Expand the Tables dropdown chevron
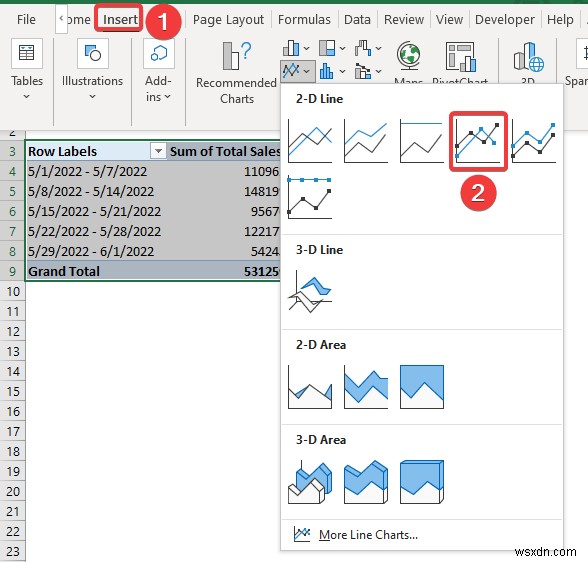The image size is (588, 562). [26, 97]
